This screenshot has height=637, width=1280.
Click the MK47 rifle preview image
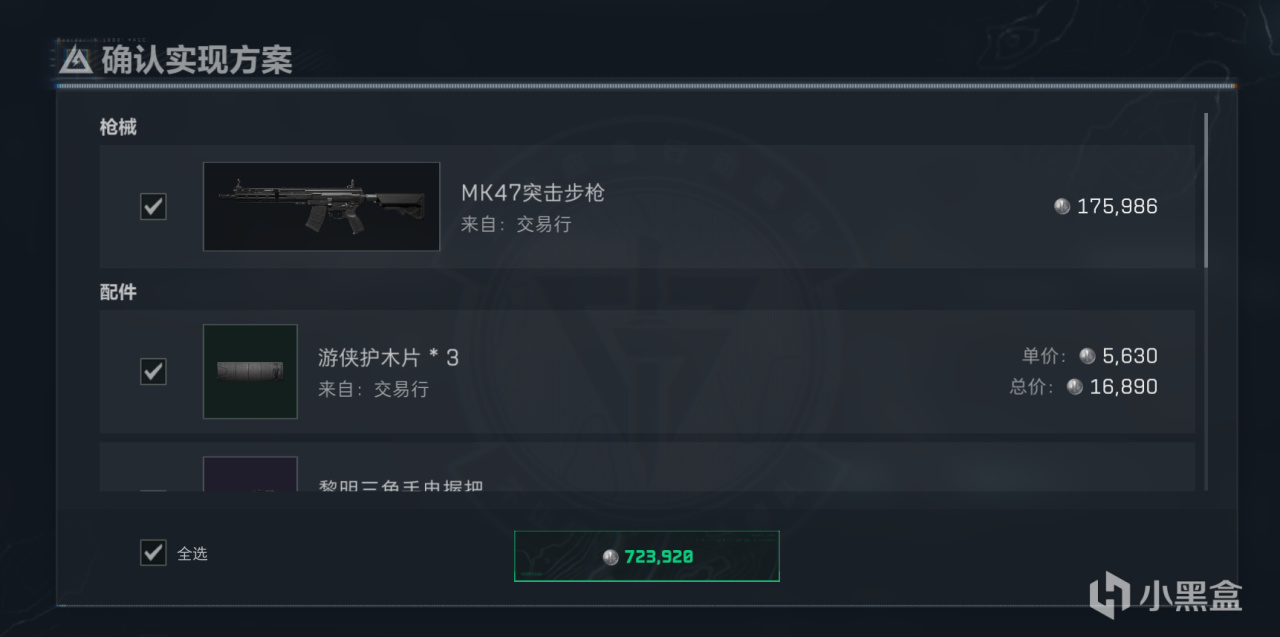coord(321,207)
